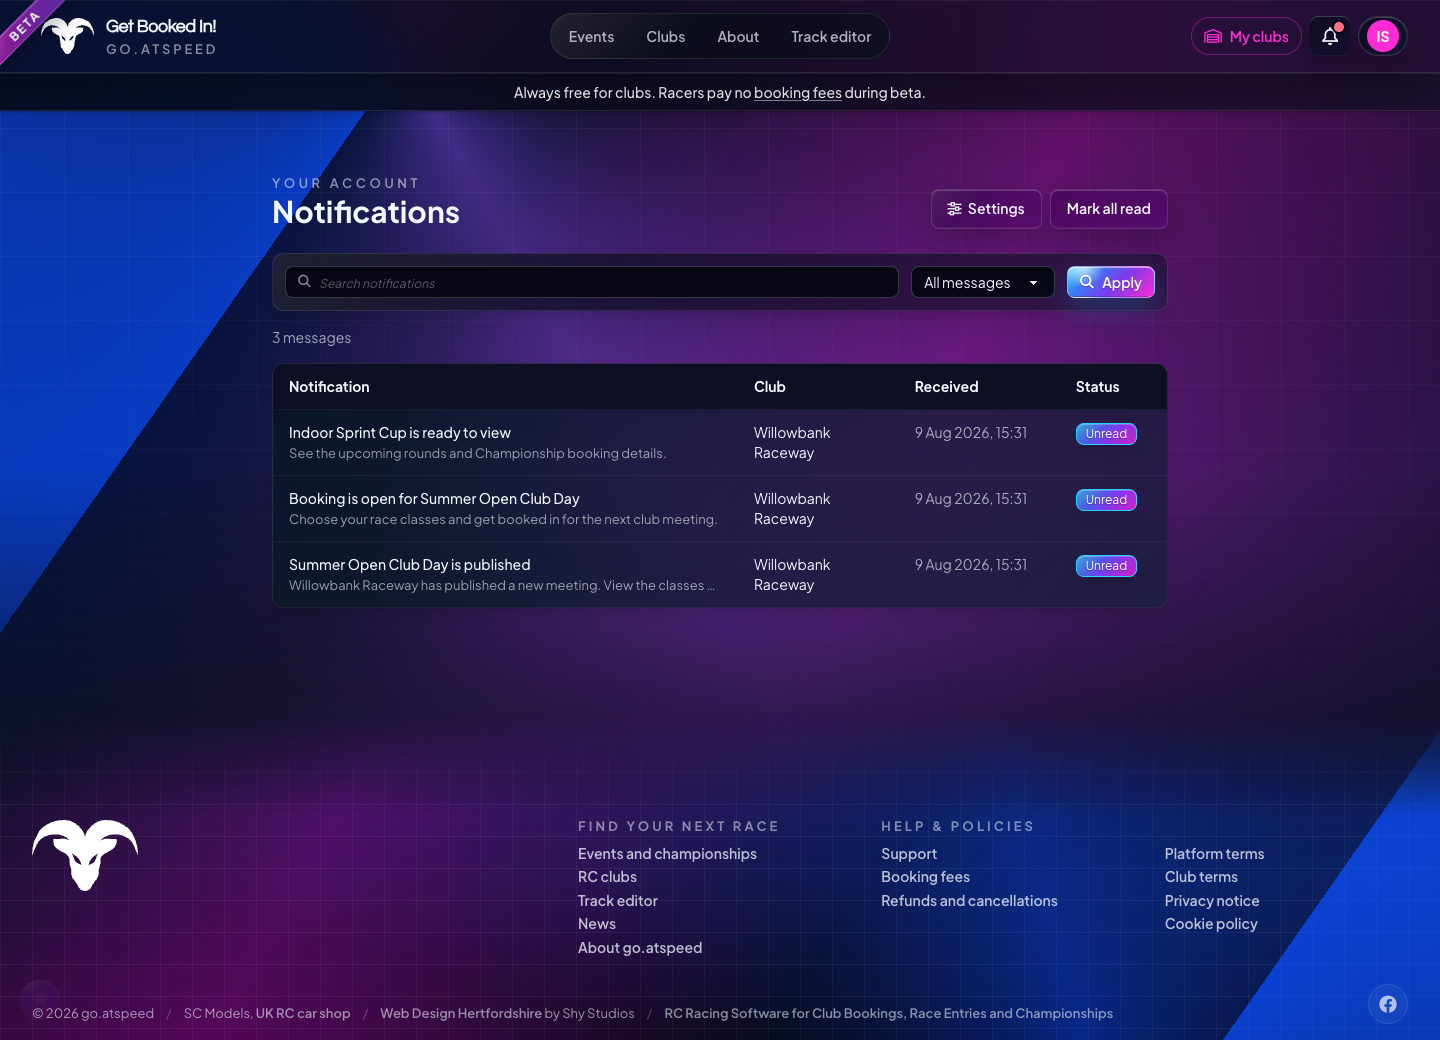Image resolution: width=1440 pixels, height=1040 pixels.
Task: Open Club terms link
Action: coord(1201,877)
